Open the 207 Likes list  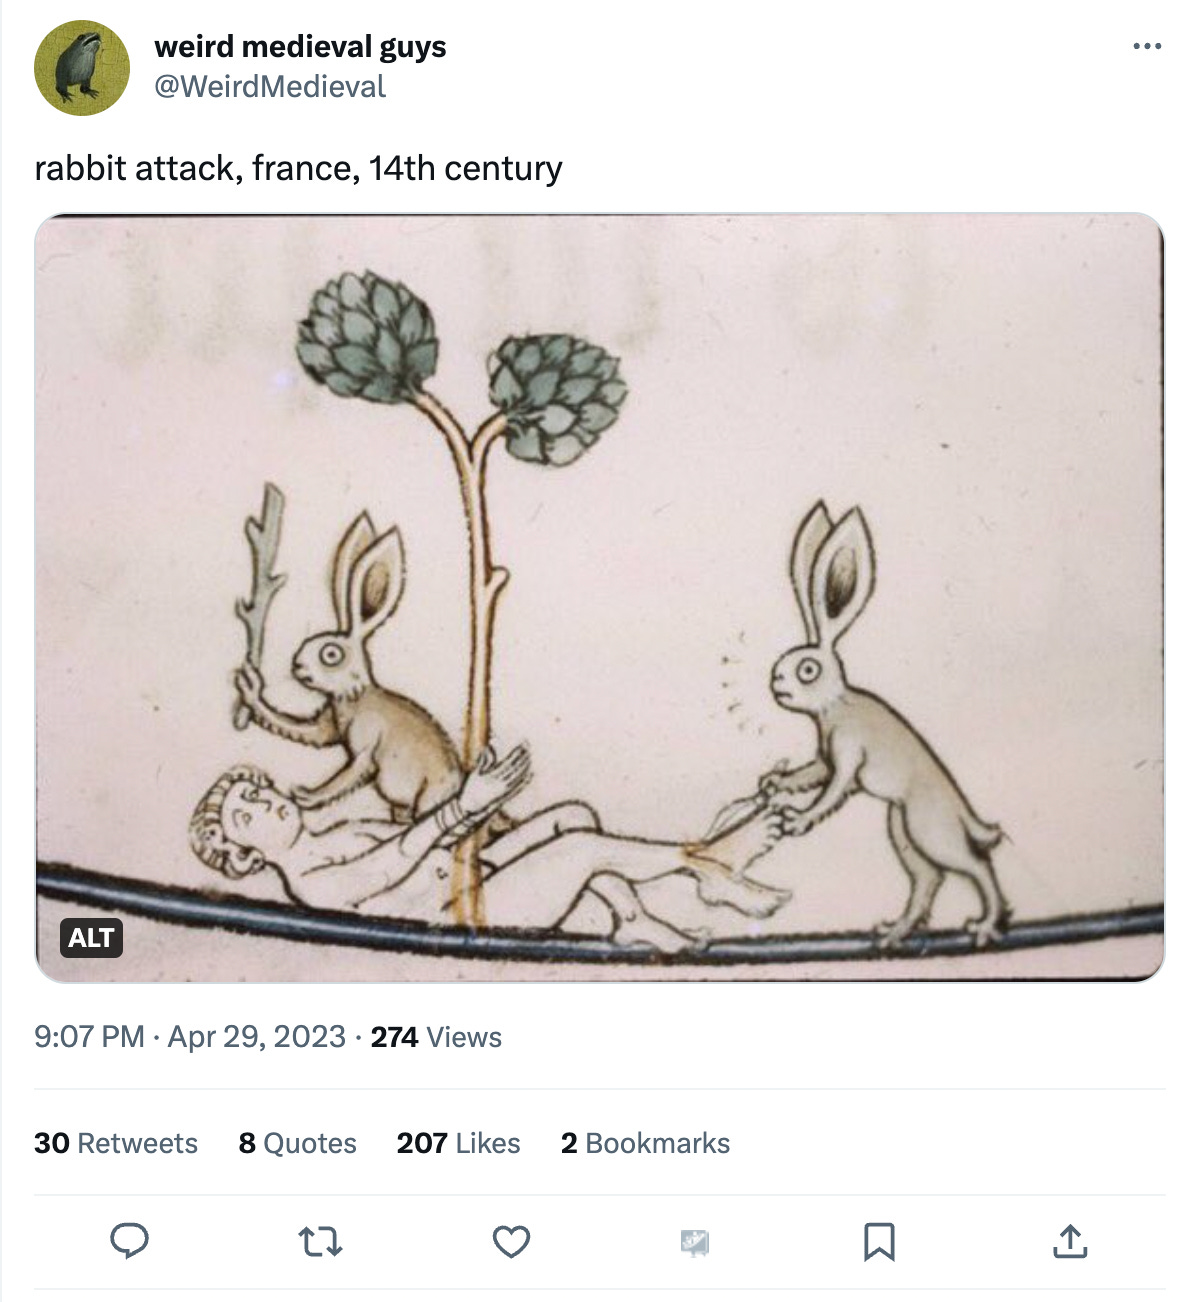pos(459,1143)
